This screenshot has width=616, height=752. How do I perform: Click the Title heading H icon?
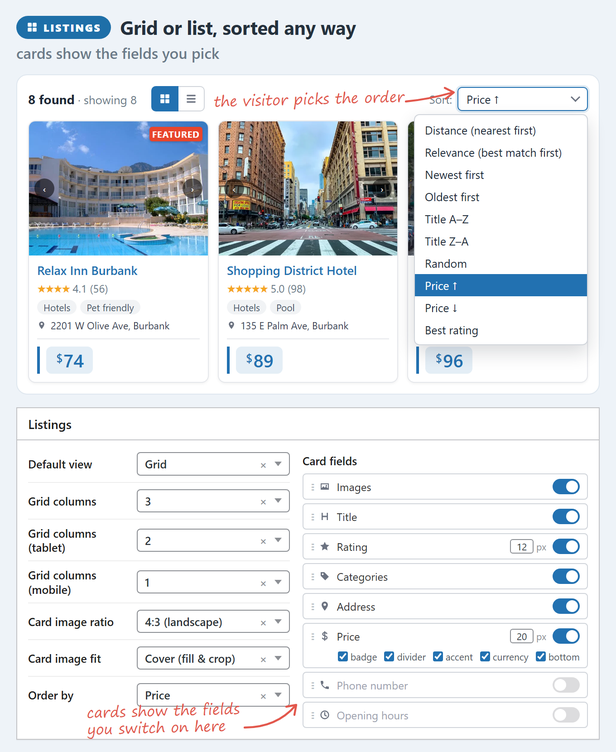point(325,517)
